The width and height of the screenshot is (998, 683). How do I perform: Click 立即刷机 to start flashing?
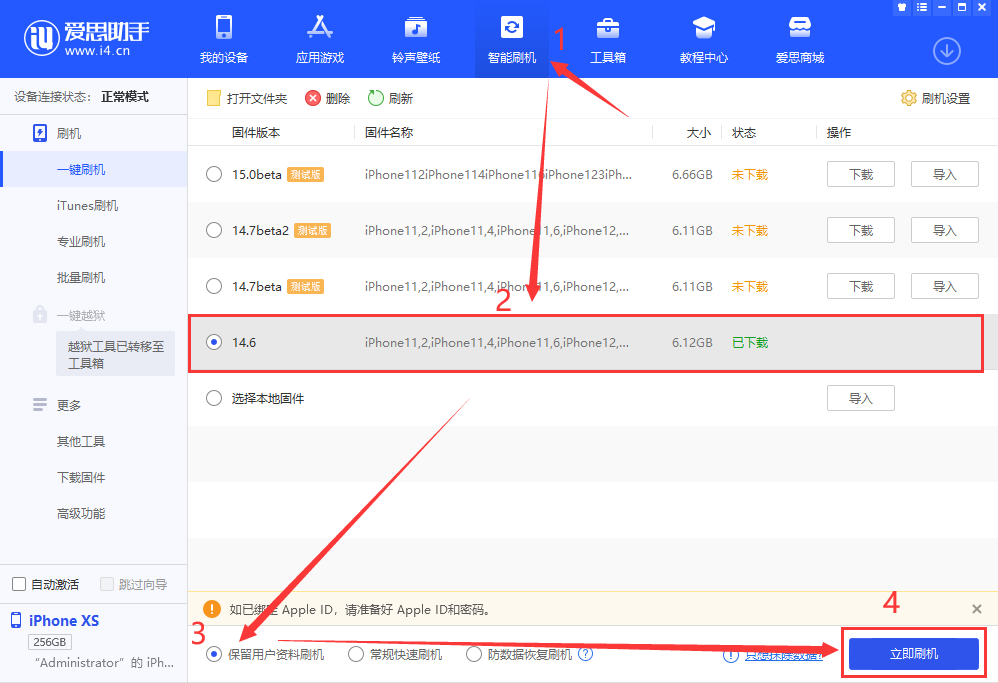[x=913, y=654]
